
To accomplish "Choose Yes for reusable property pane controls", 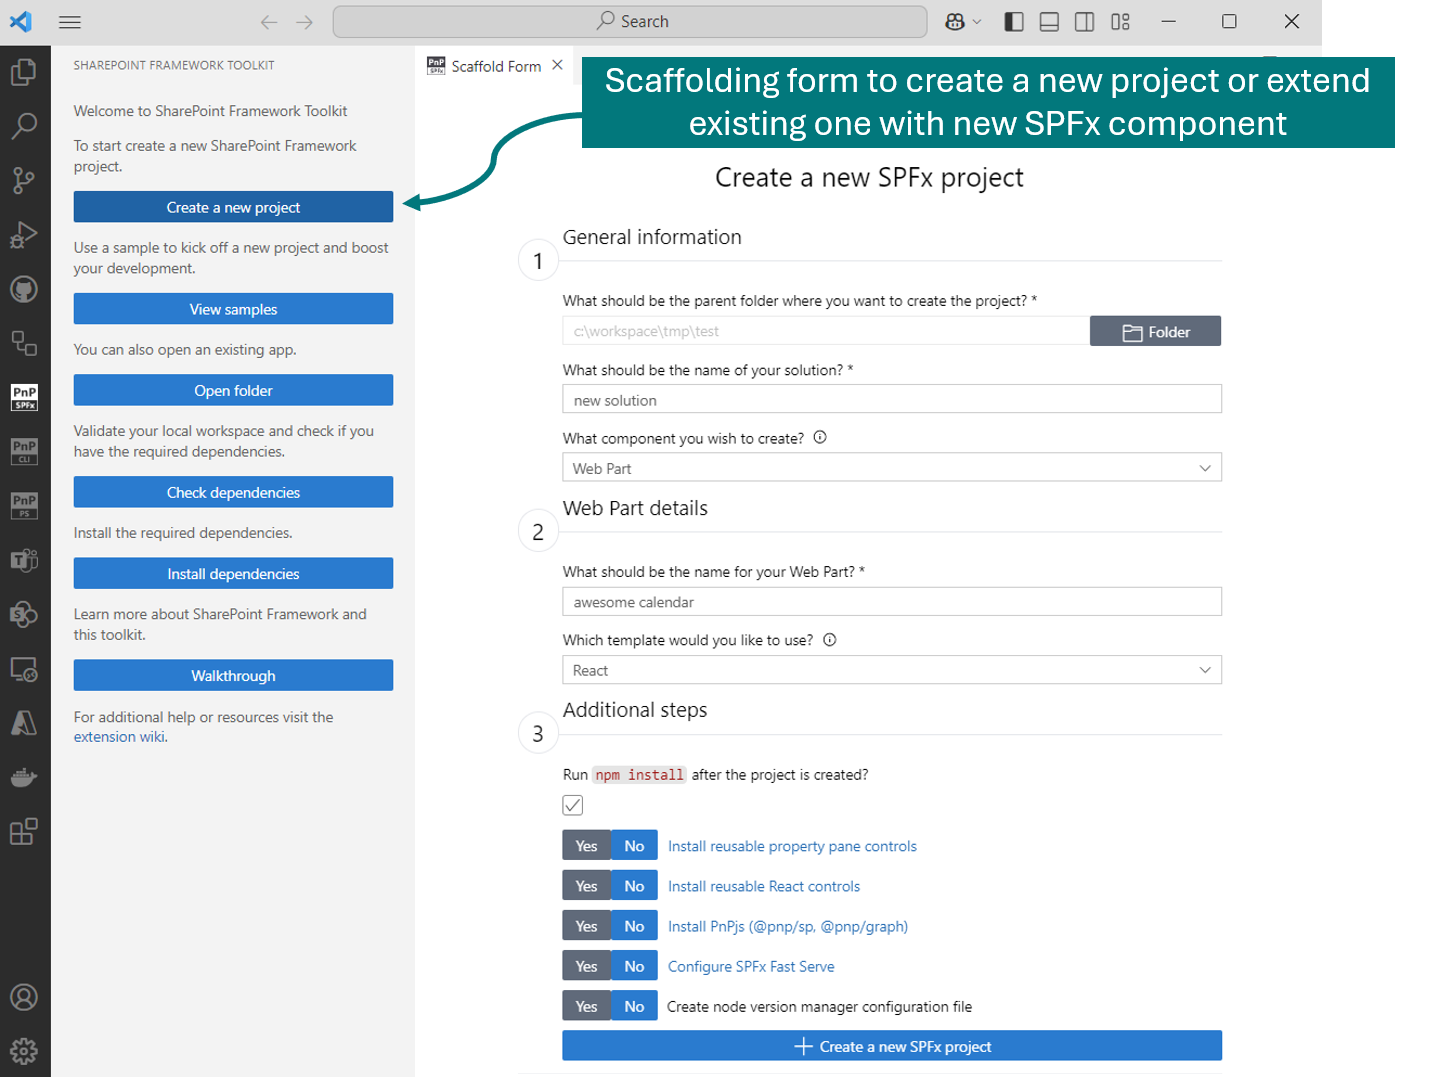I will pos(587,846).
